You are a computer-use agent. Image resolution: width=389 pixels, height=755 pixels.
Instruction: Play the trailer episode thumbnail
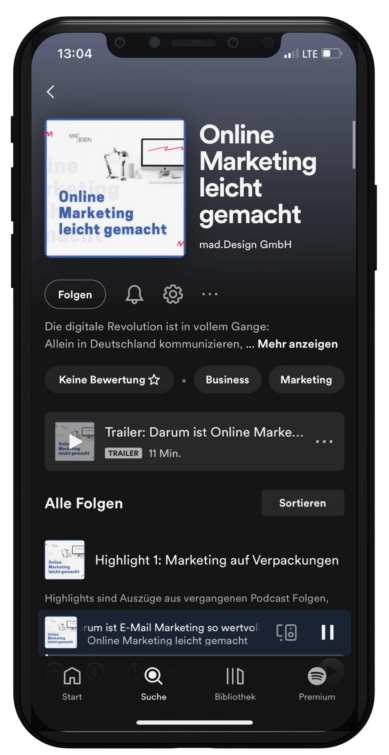pos(75,442)
